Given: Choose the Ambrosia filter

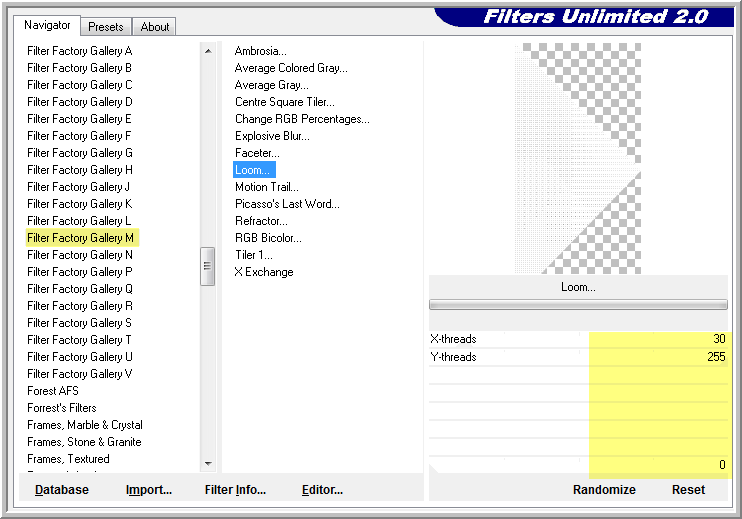Looking at the screenshot, I should point(260,51).
